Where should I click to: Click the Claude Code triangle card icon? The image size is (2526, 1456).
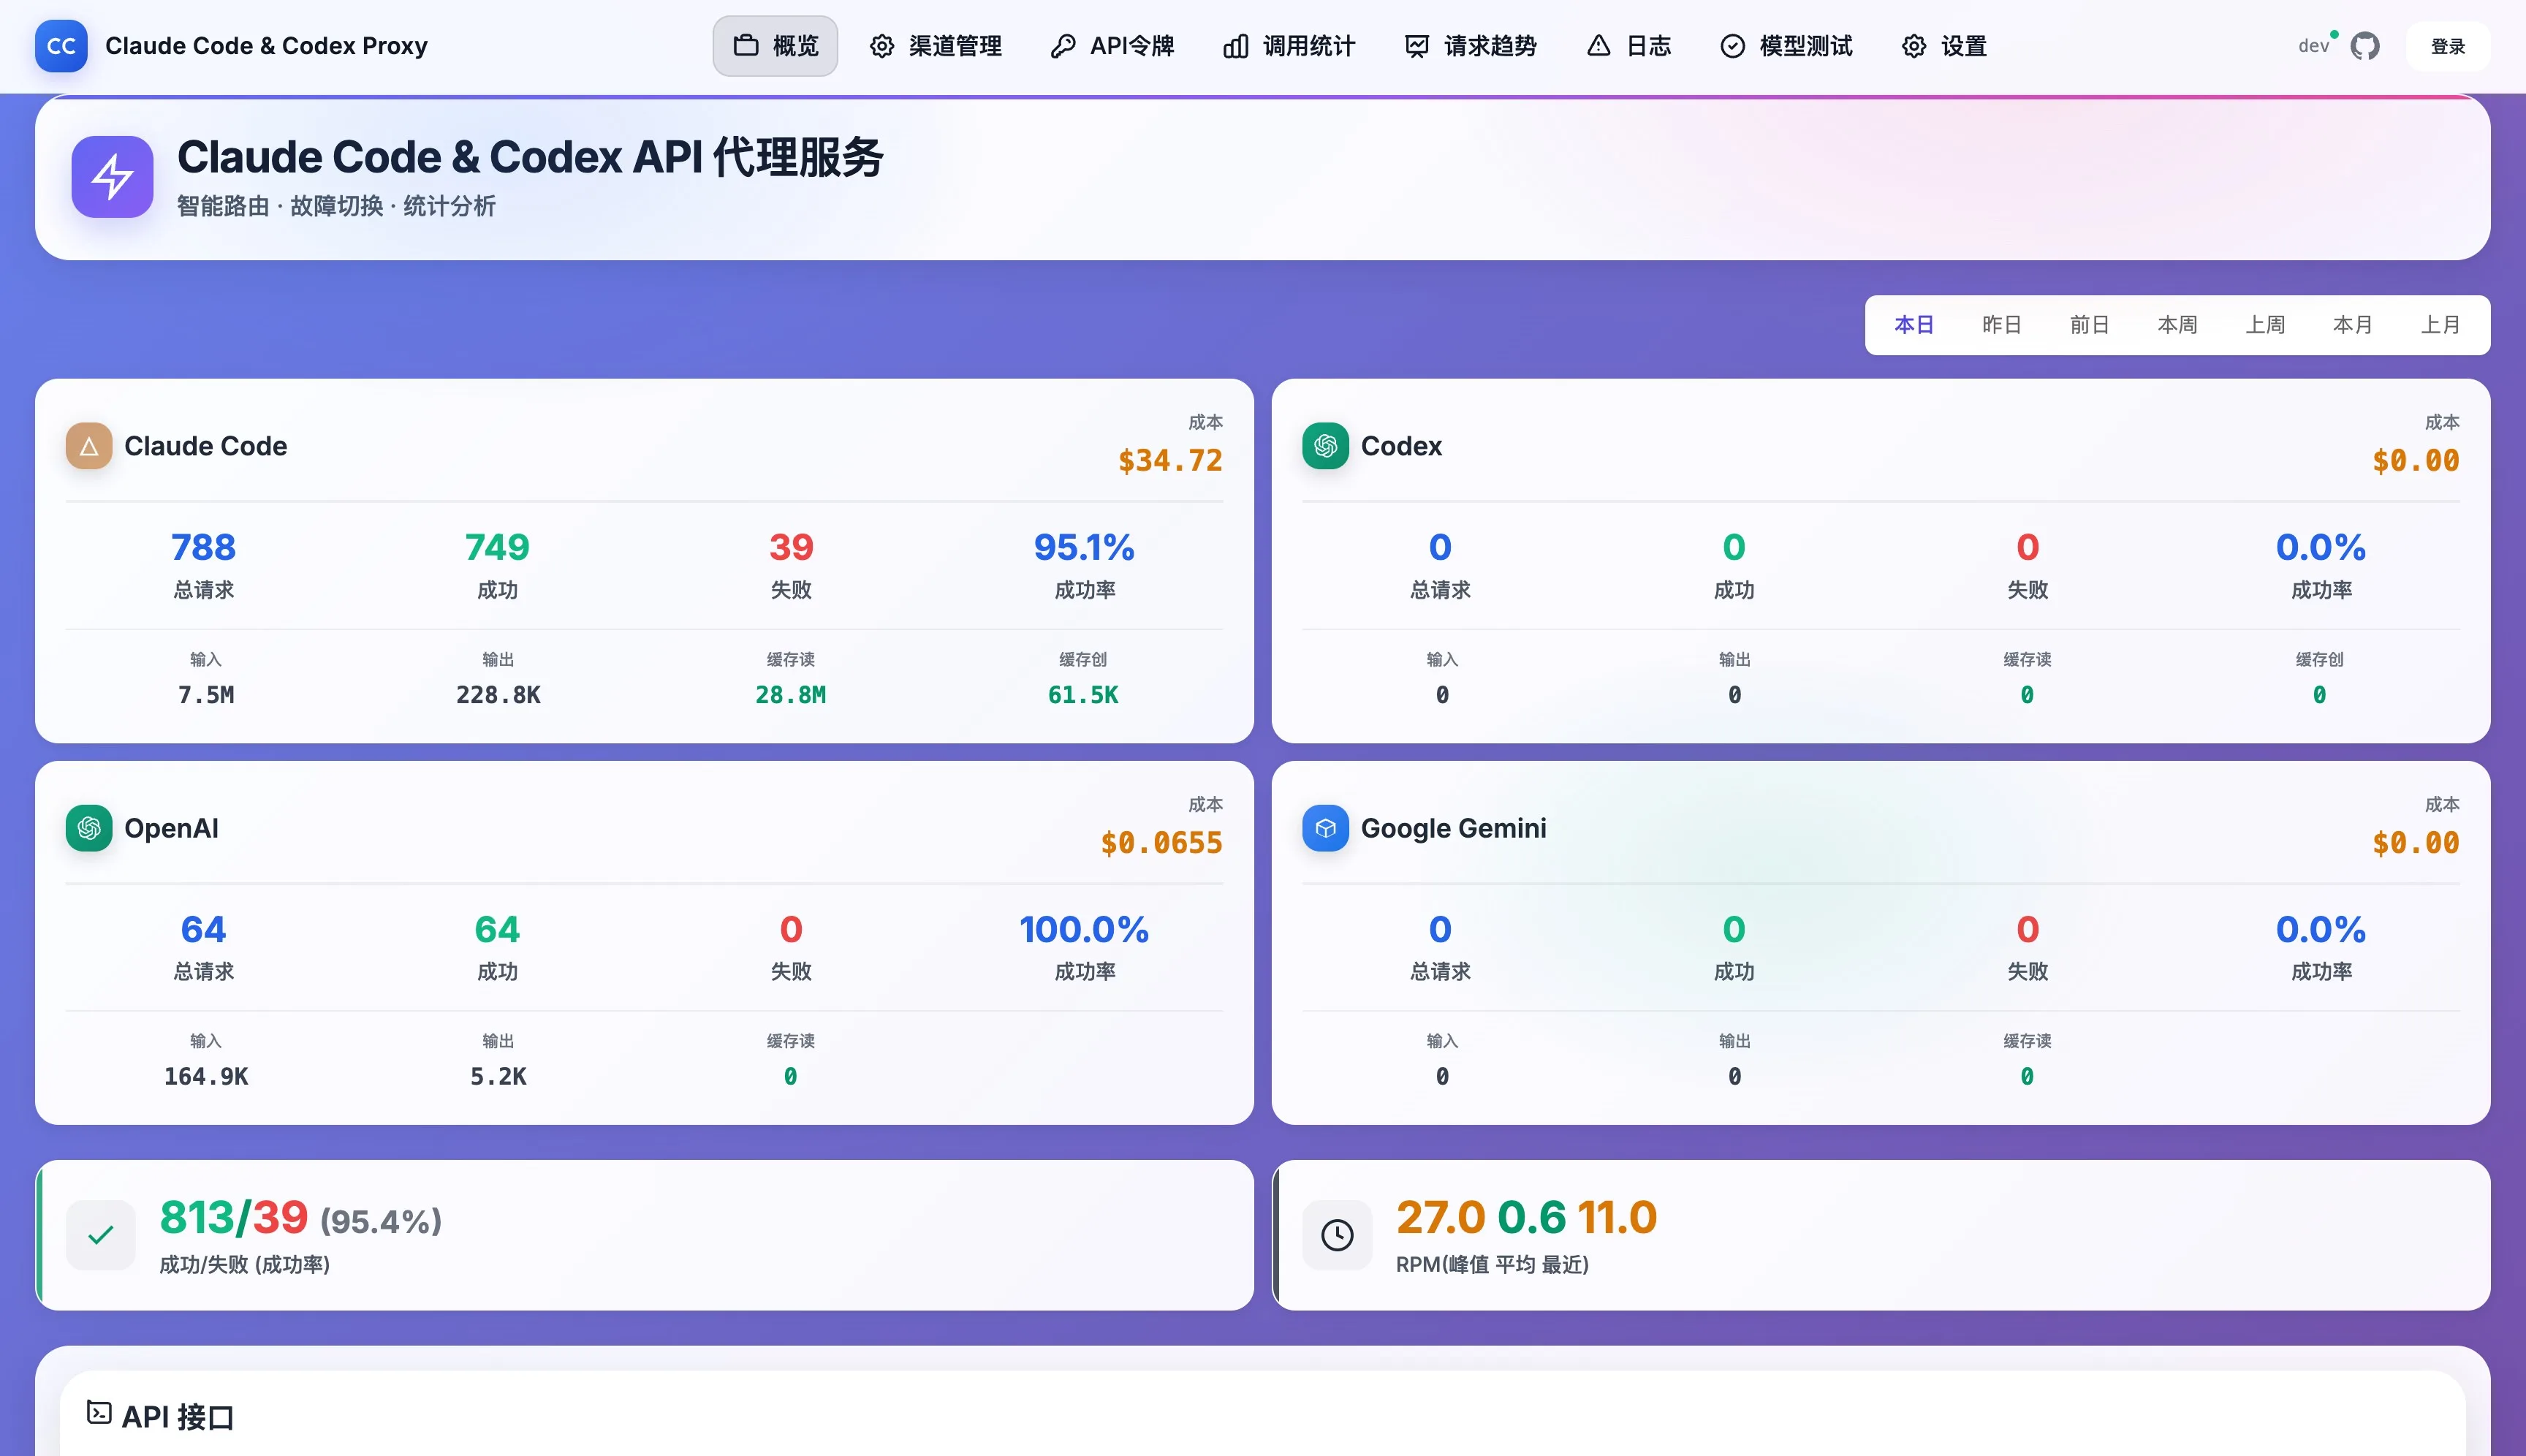[89, 446]
